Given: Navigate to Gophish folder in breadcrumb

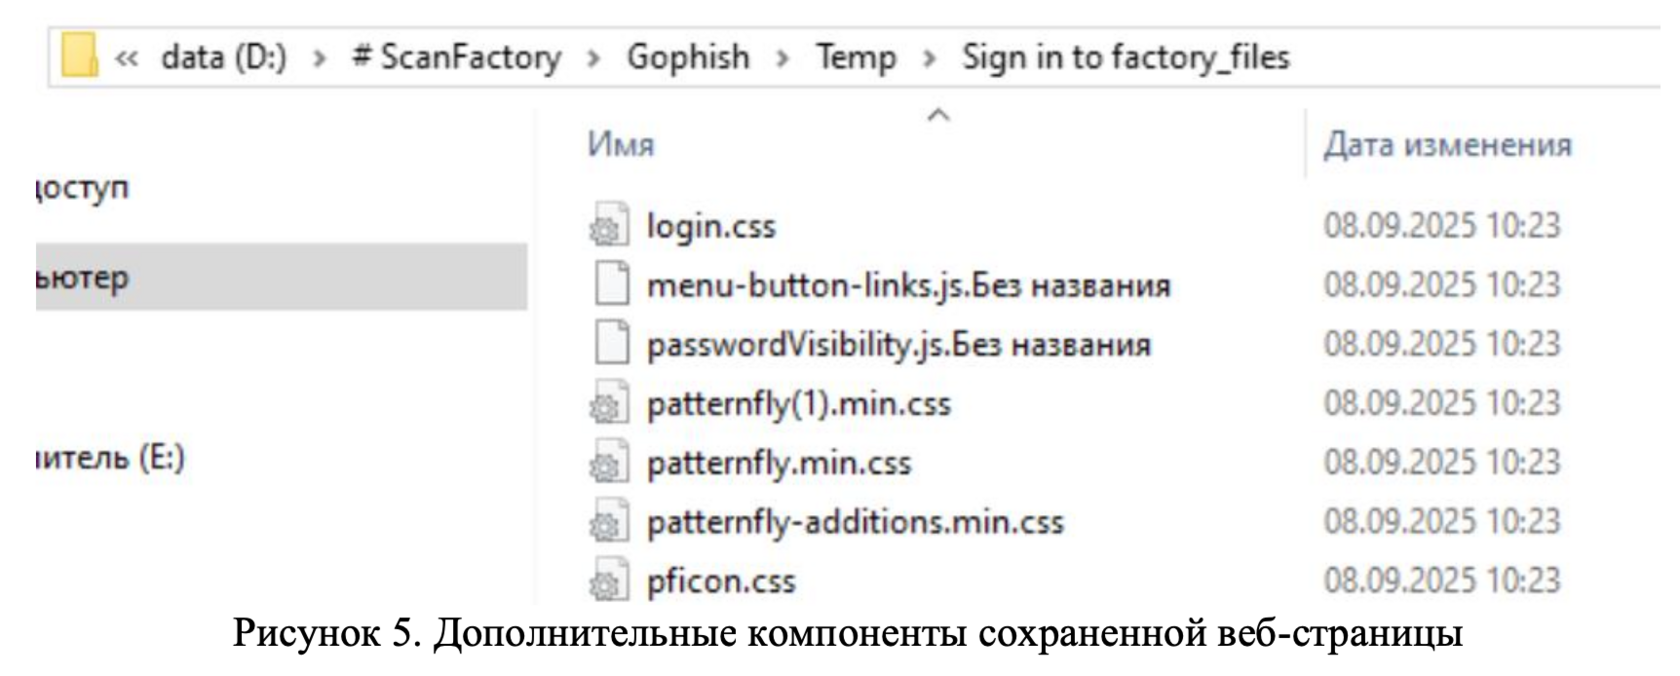Looking at the screenshot, I should [x=688, y=57].
